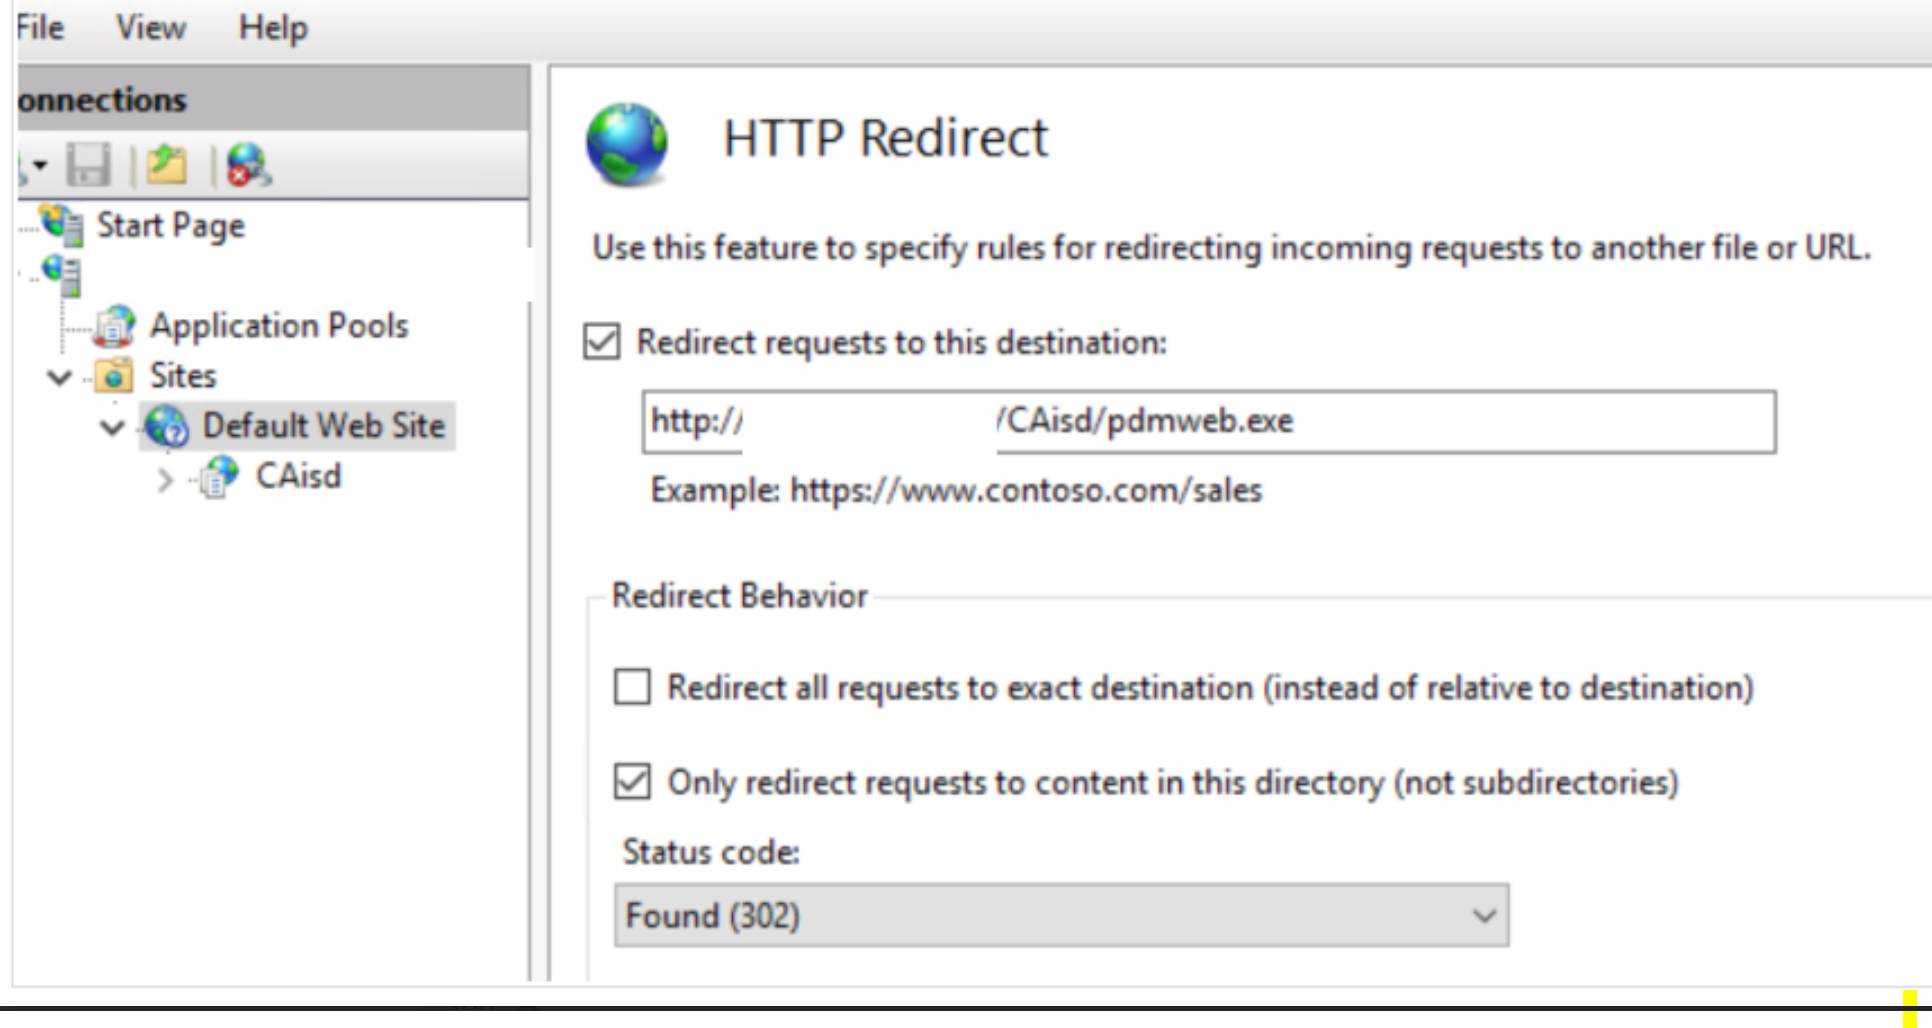The width and height of the screenshot is (1932, 1028).
Task: Open Application Pools node icon
Action: tap(114, 326)
